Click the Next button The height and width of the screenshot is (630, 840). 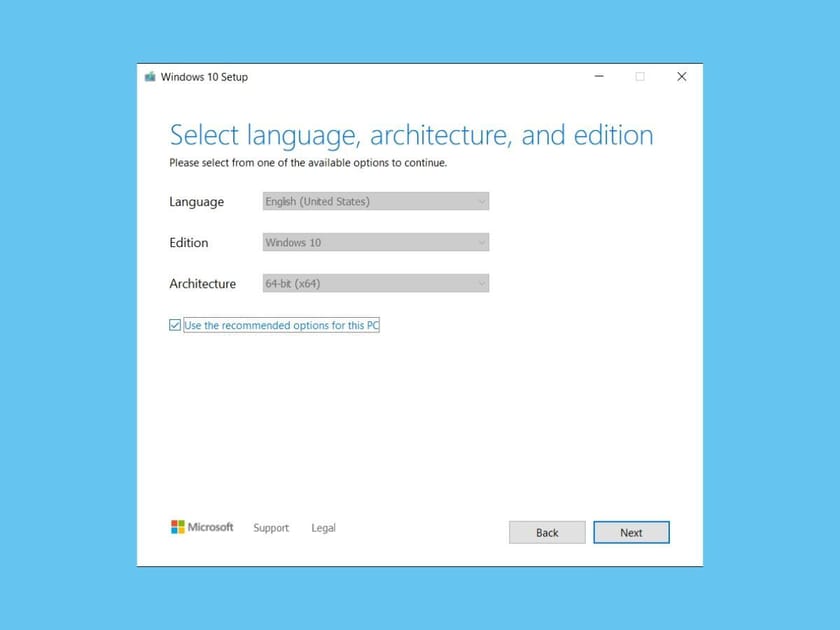point(631,532)
